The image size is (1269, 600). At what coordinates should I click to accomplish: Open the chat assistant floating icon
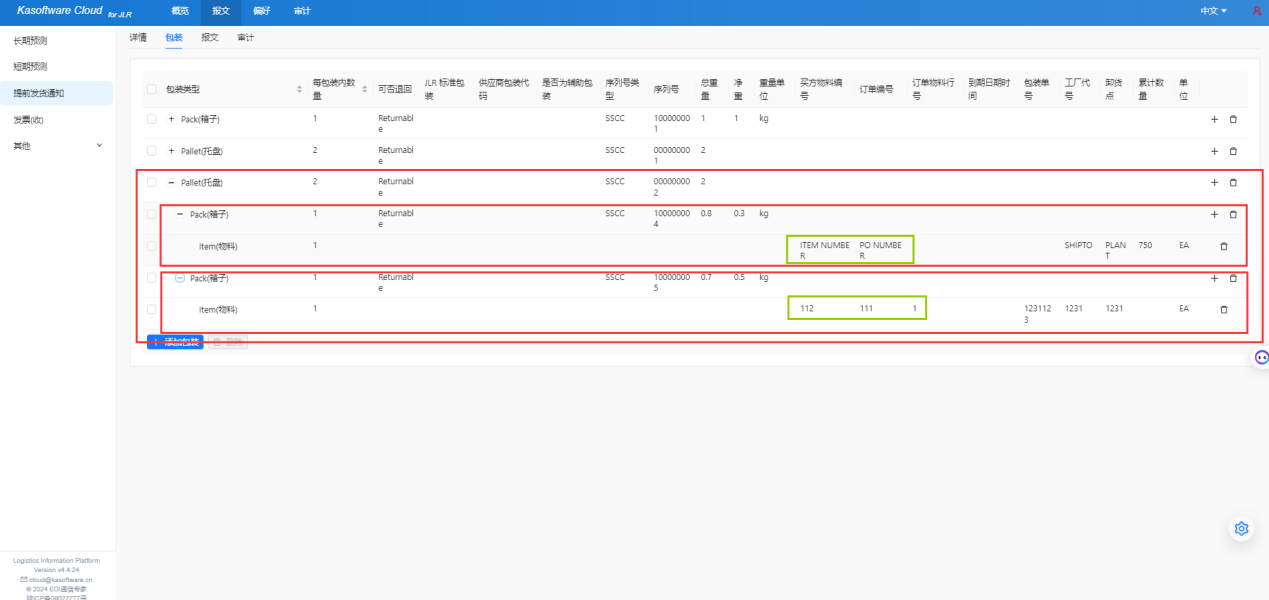[x=1261, y=357]
